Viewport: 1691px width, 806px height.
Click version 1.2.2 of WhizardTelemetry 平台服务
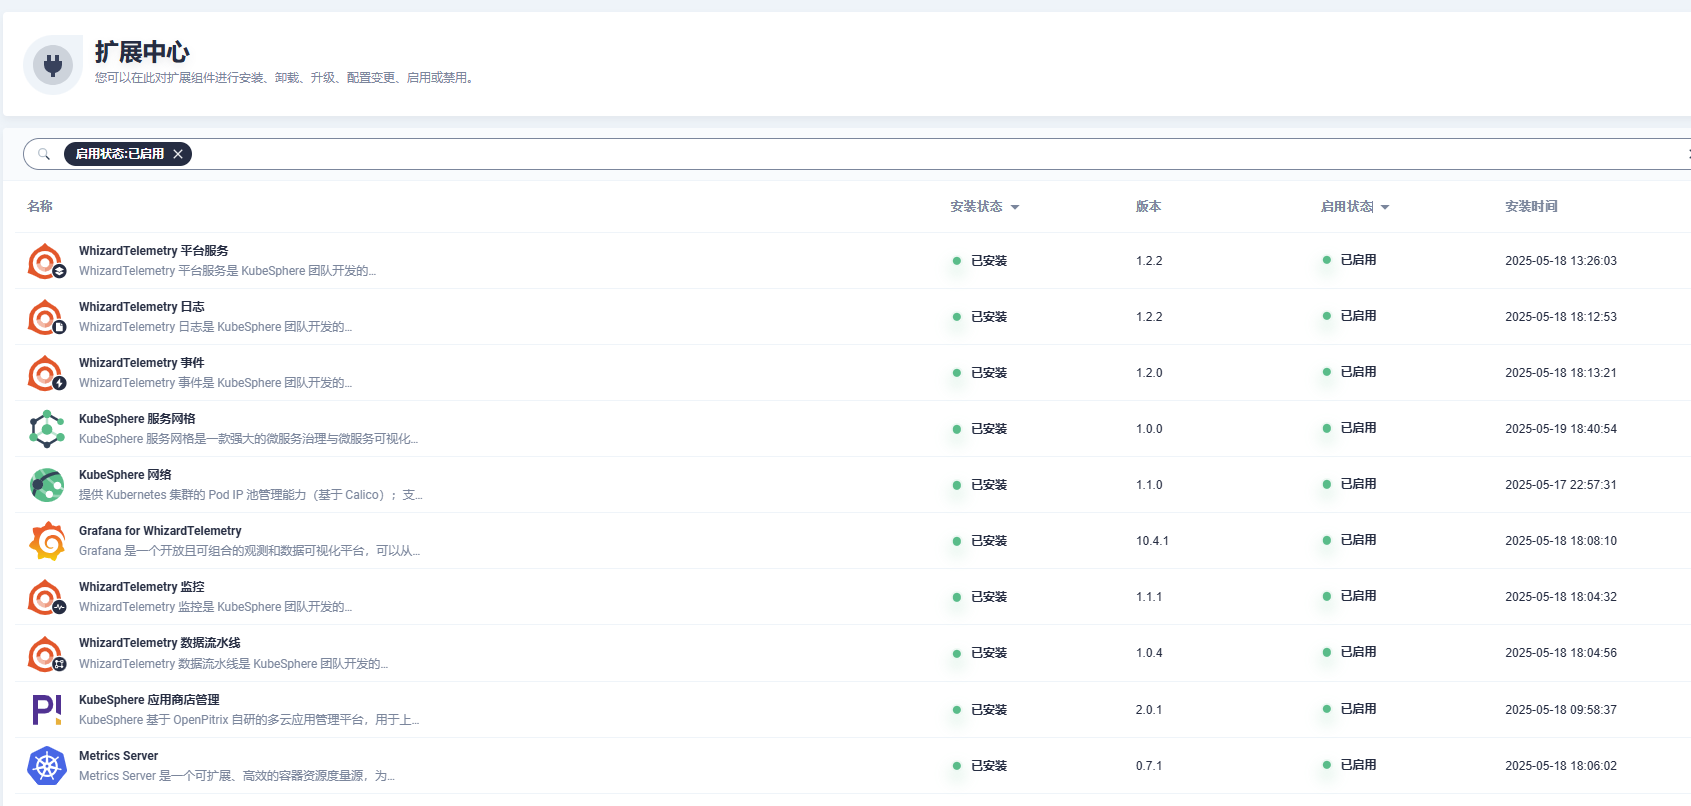point(1149,261)
